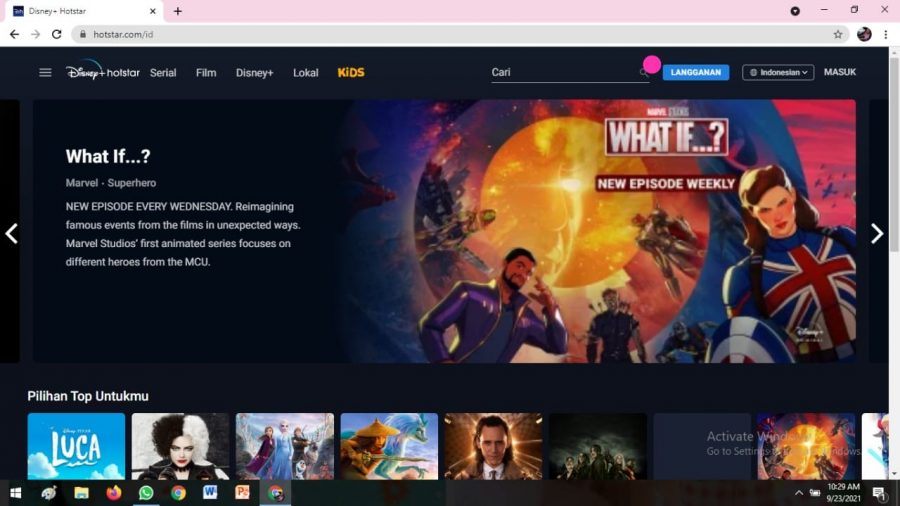
Task: Click the Disney+ Hotstar logo
Action: click(103, 72)
